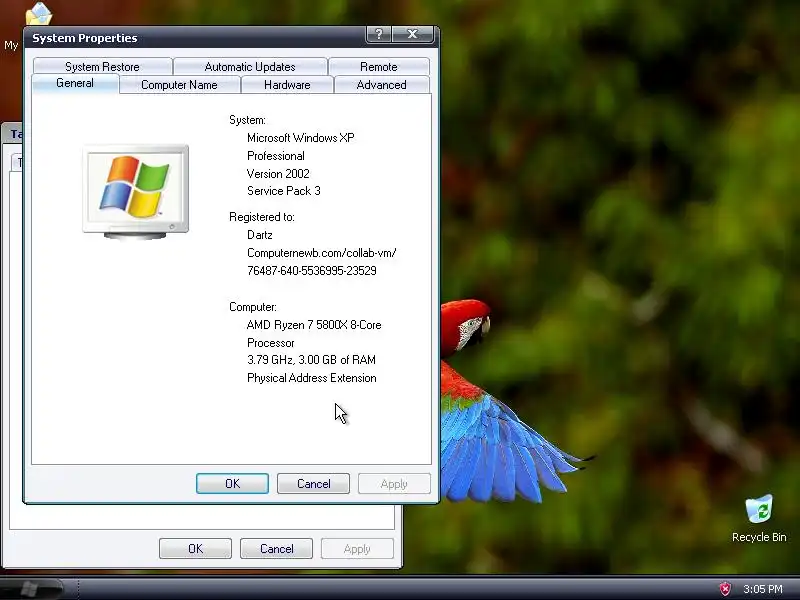Select the text 'Service Pack 3'
This screenshot has height=600, width=800.
[x=284, y=191]
